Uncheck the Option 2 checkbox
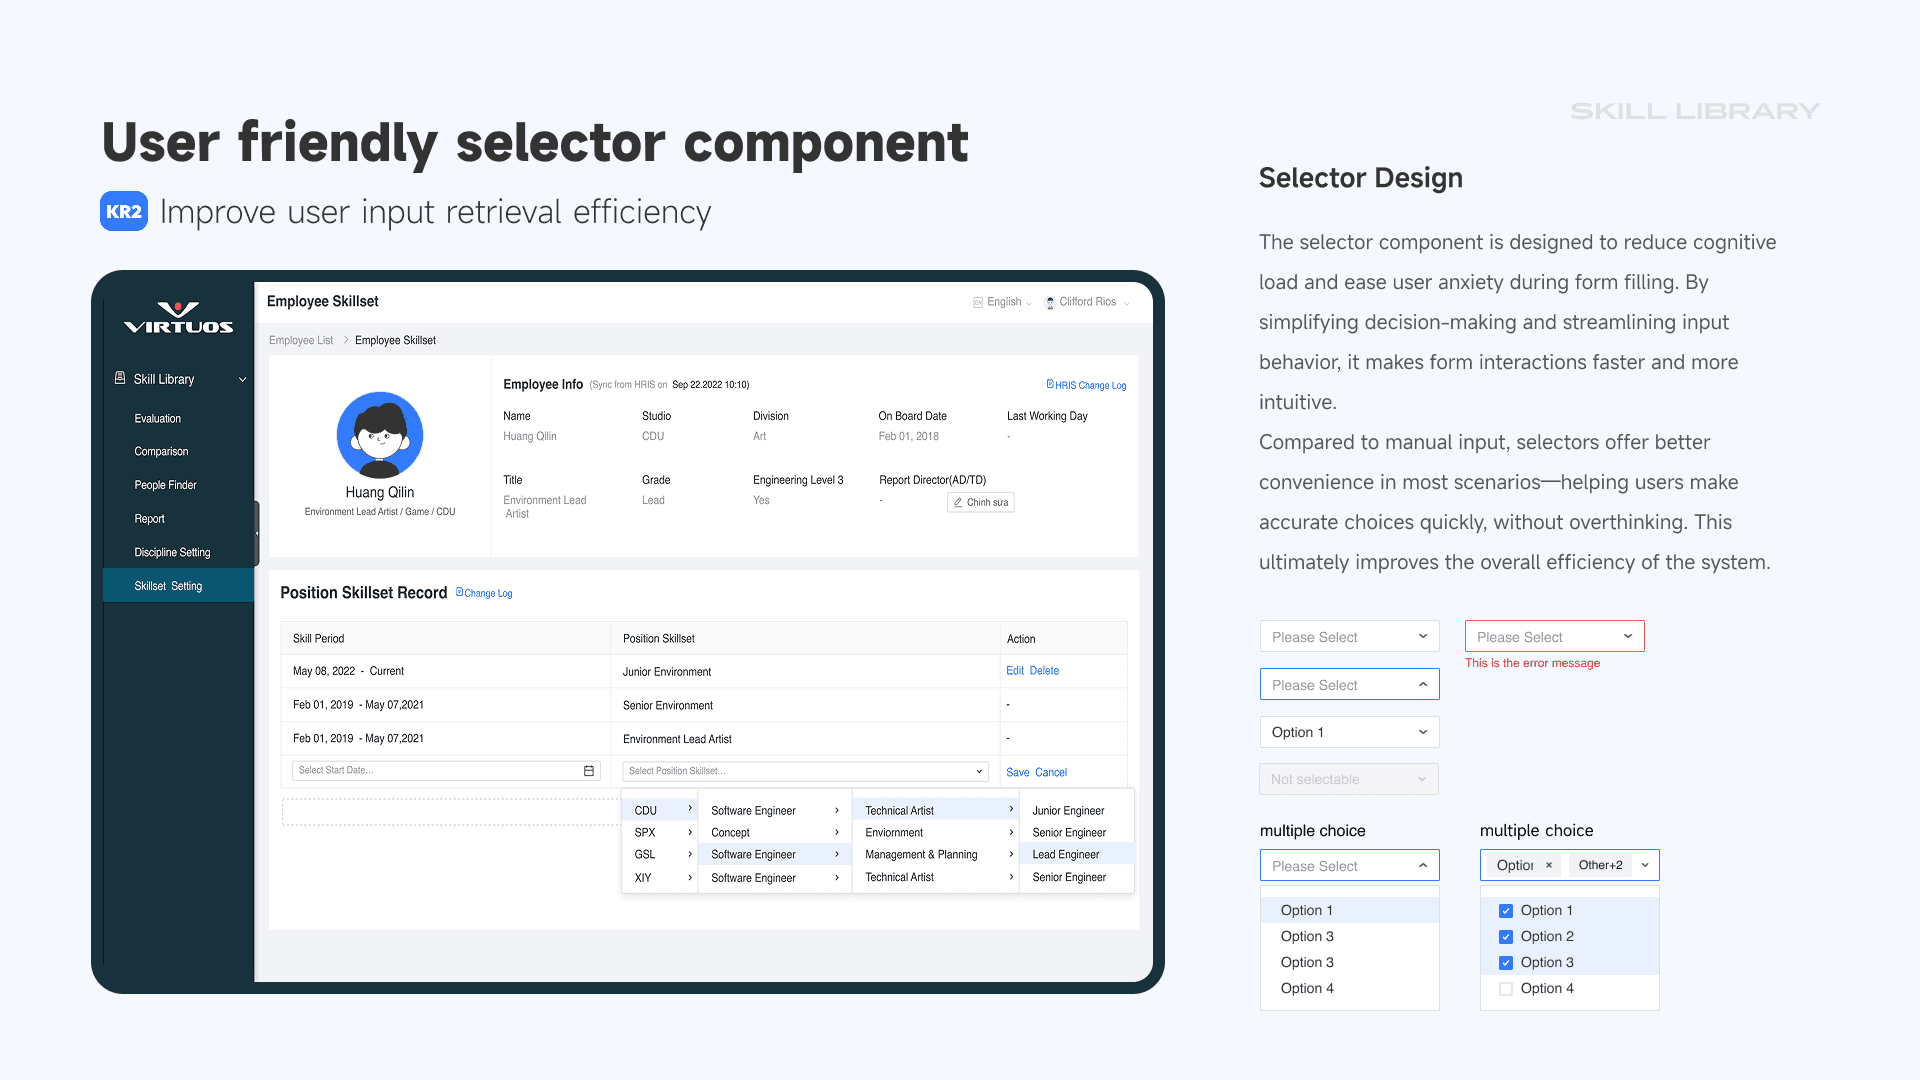Image resolution: width=1920 pixels, height=1080 pixels. pos(1506,937)
